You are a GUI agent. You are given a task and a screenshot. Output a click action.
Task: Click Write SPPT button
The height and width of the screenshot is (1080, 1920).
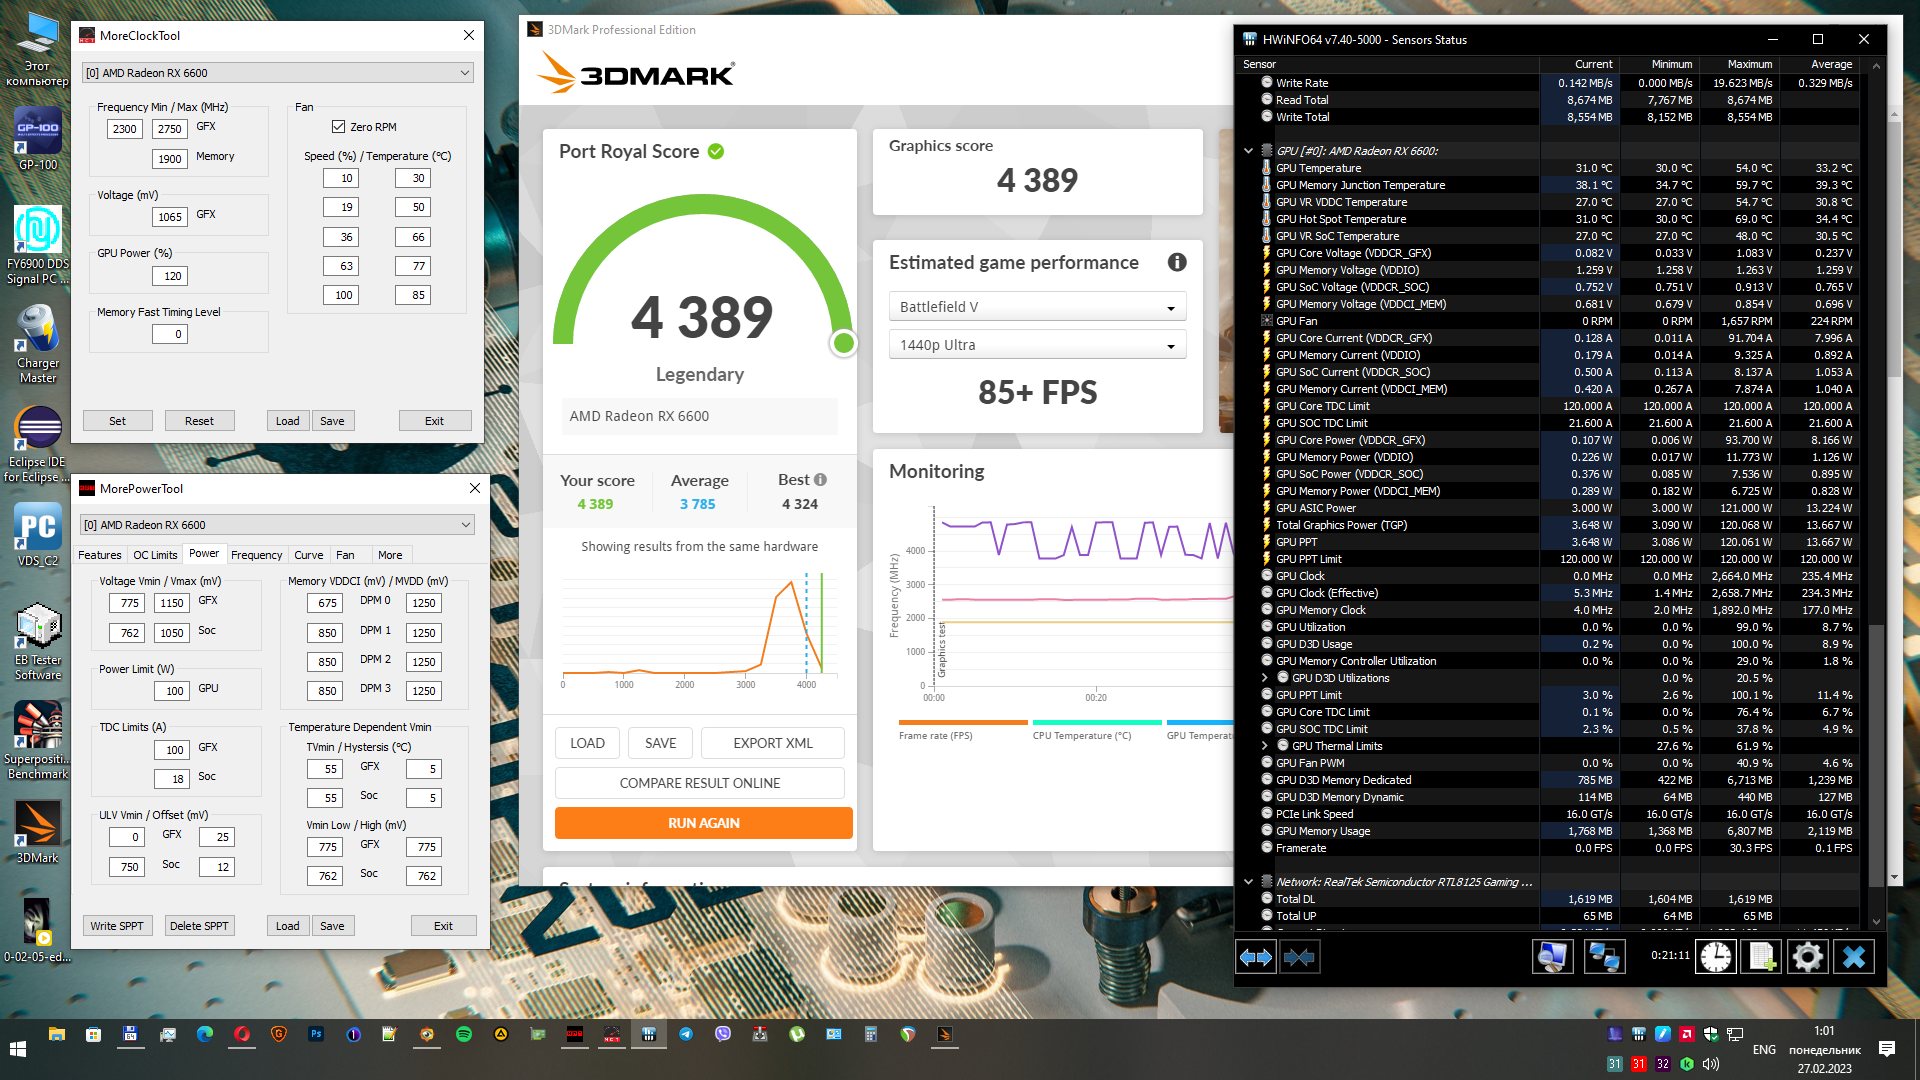(x=117, y=926)
